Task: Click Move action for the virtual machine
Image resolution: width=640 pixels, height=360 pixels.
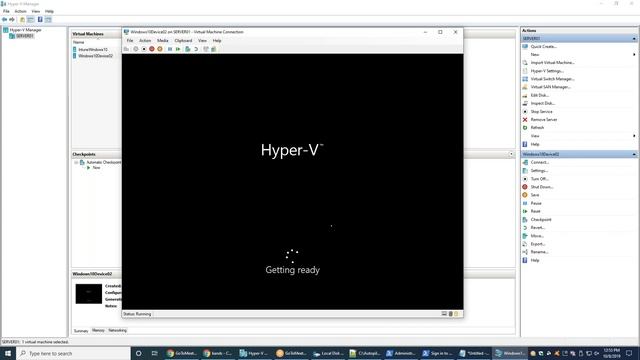Action: pyautogui.click(x=537, y=236)
